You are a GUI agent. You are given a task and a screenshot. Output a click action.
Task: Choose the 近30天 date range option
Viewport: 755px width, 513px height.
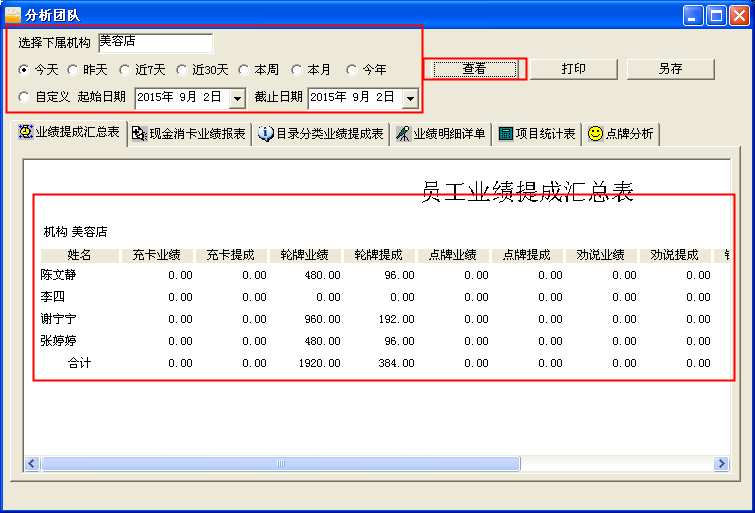tap(182, 70)
